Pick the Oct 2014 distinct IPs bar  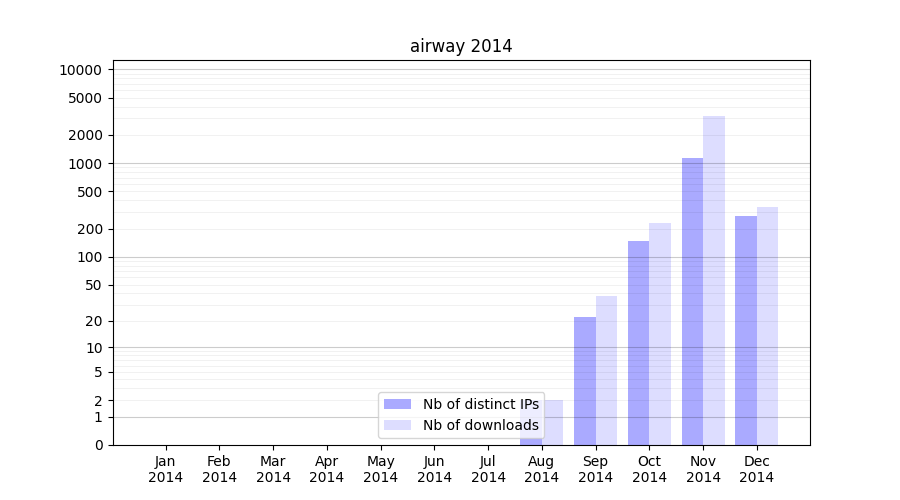(638, 342)
